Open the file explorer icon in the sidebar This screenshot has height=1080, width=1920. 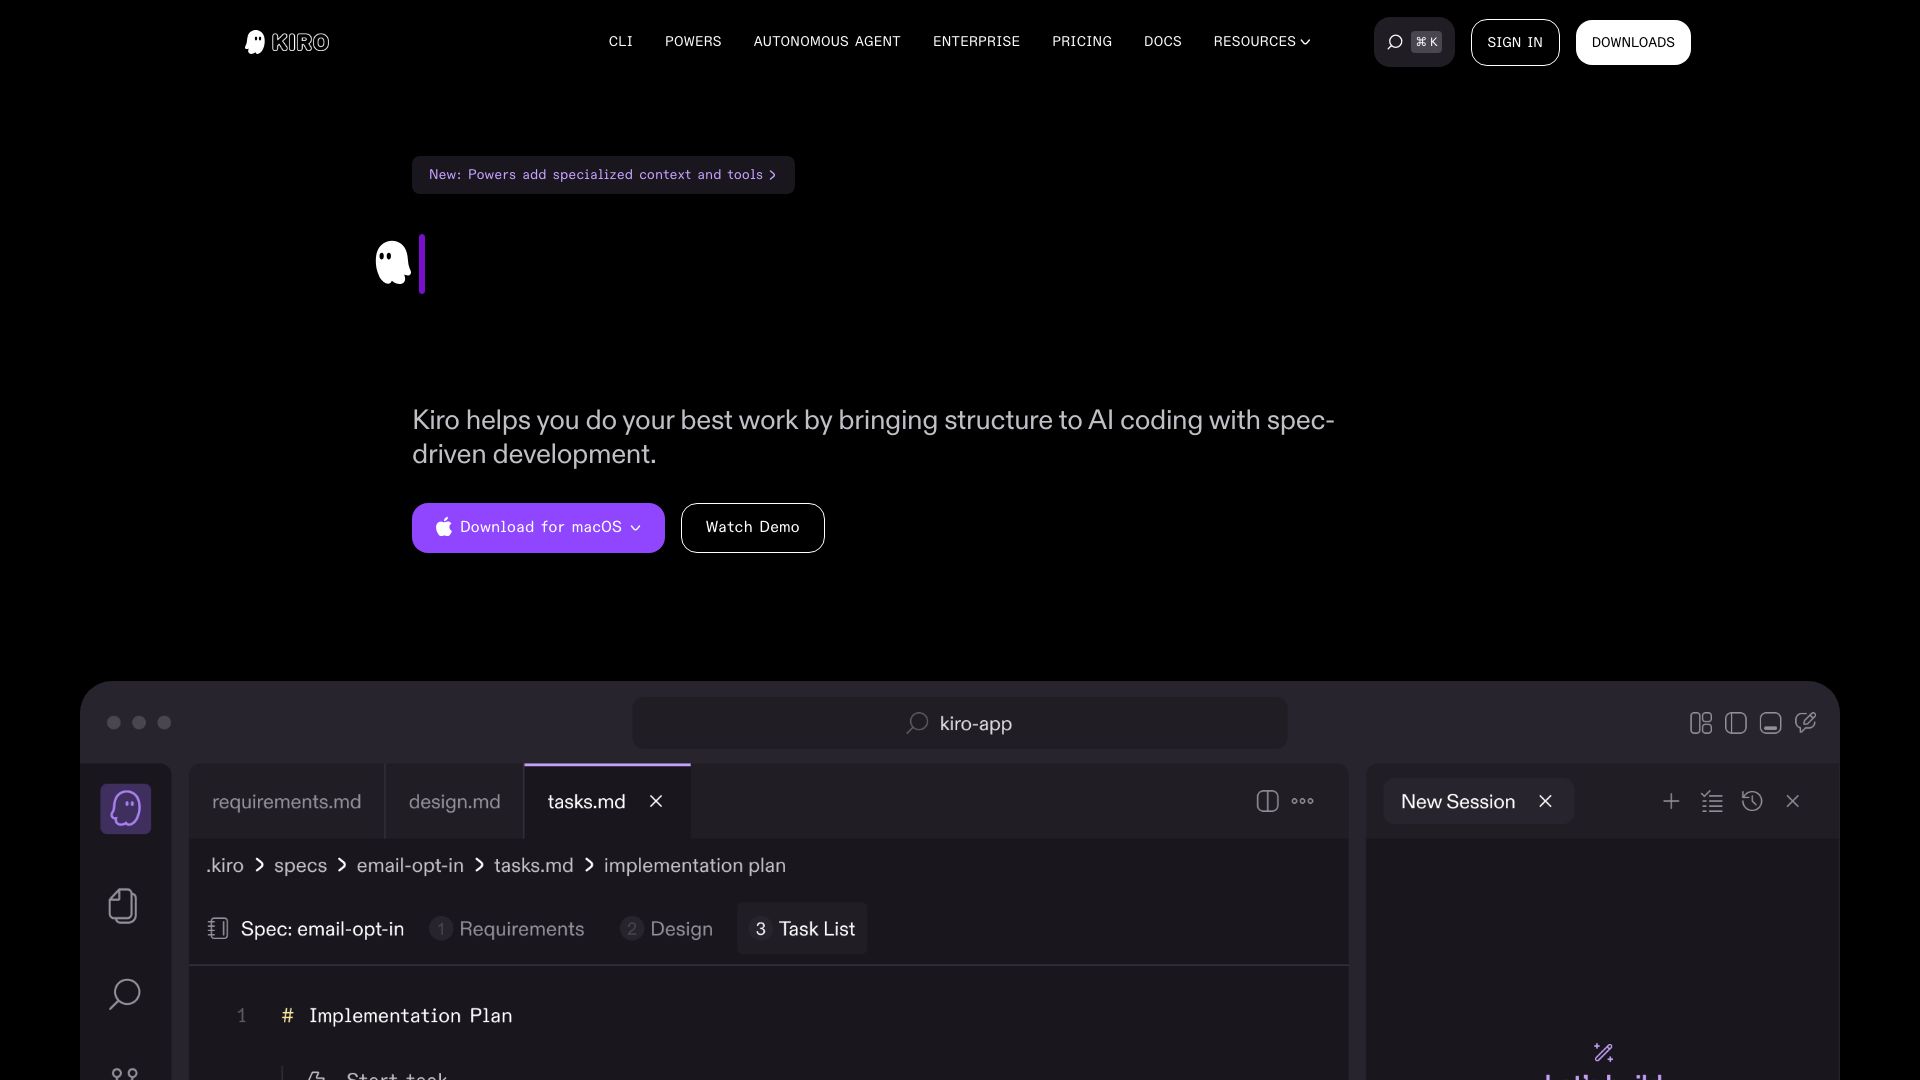[123, 907]
